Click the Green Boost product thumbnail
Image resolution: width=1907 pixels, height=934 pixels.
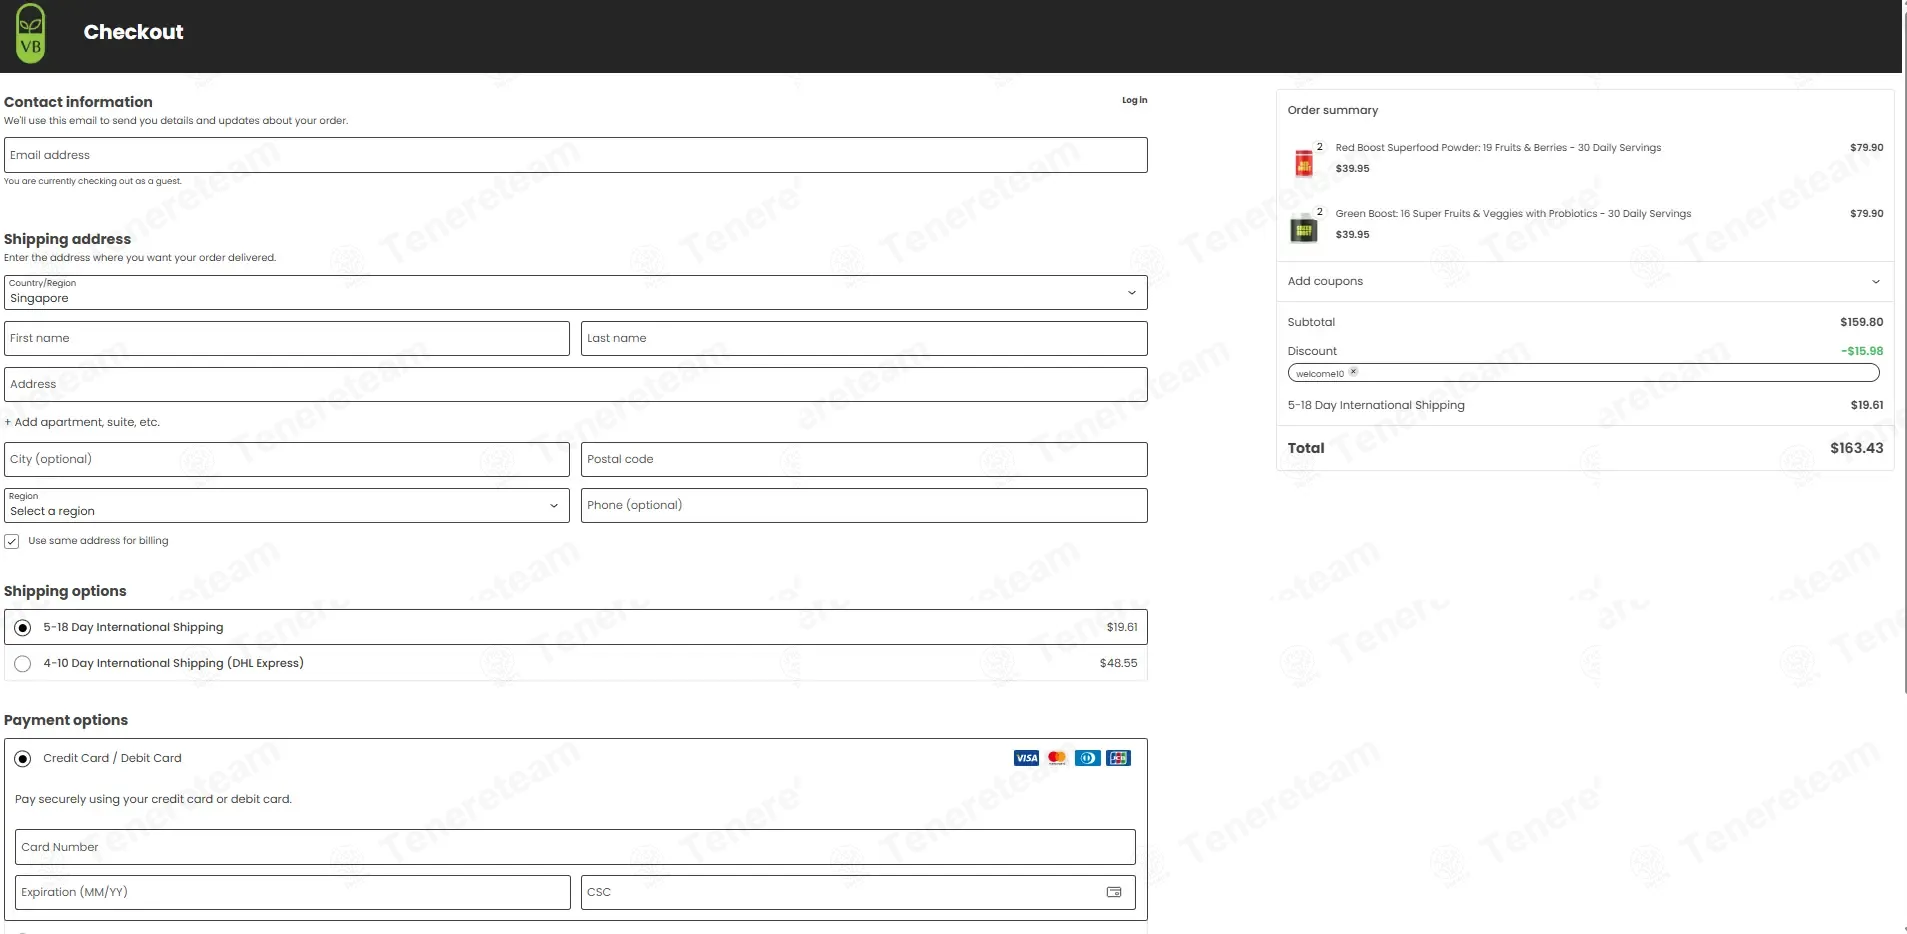pyautogui.click(x=1303, y=229)
